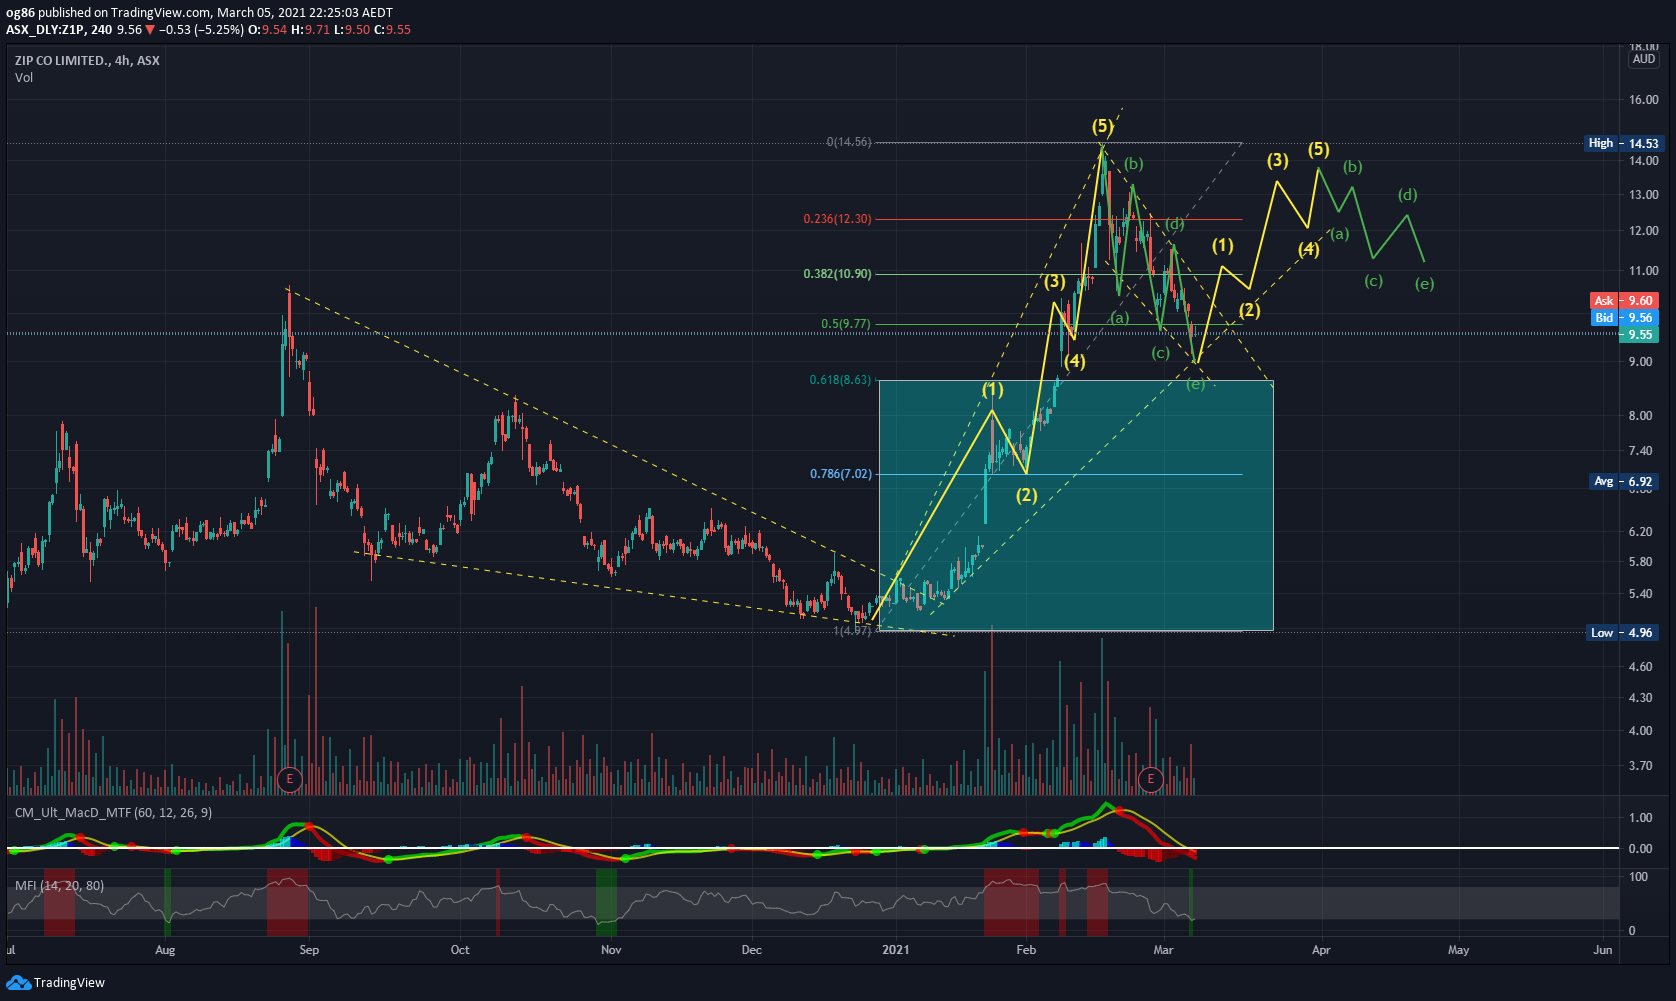
Task: Click the 5.80 price scale value
Action: [1641, 562]
